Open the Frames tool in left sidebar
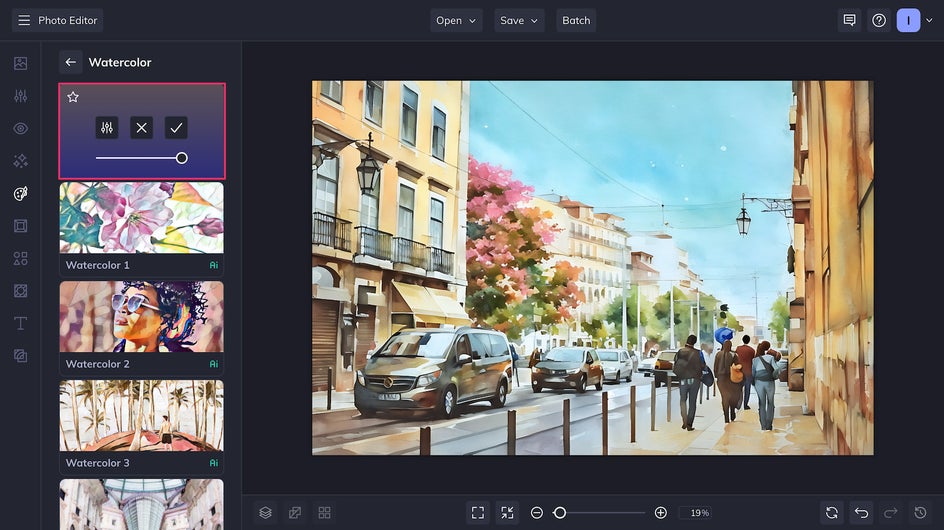 [x=20, y=226]
